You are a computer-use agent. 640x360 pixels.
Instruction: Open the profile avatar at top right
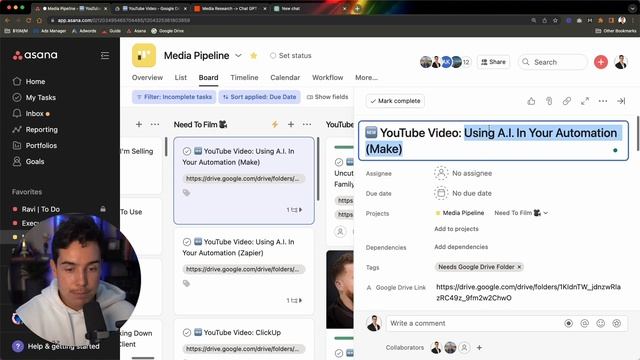tap(621, 62)
